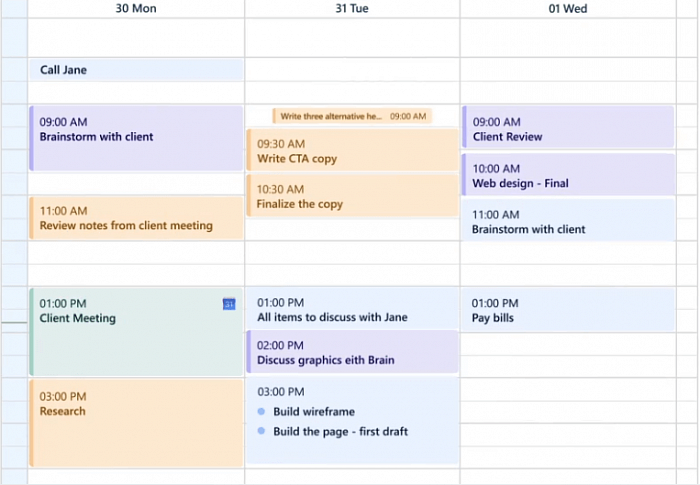Click the current-time marker in left gutter
700x485 pixels.
[13, 323]
